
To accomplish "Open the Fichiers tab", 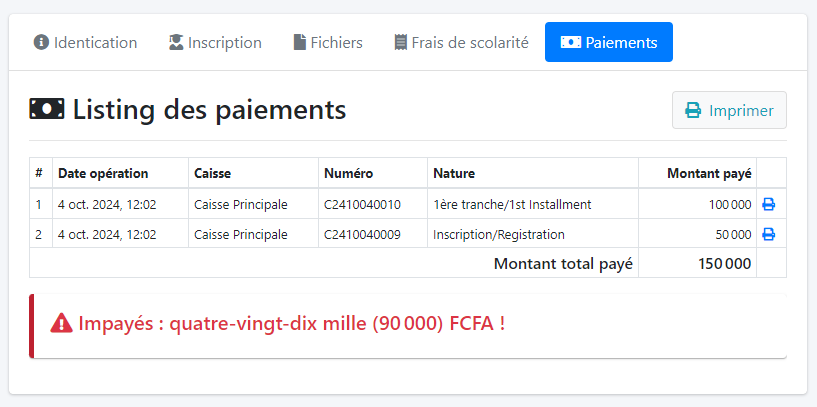I will click(328, 42).
